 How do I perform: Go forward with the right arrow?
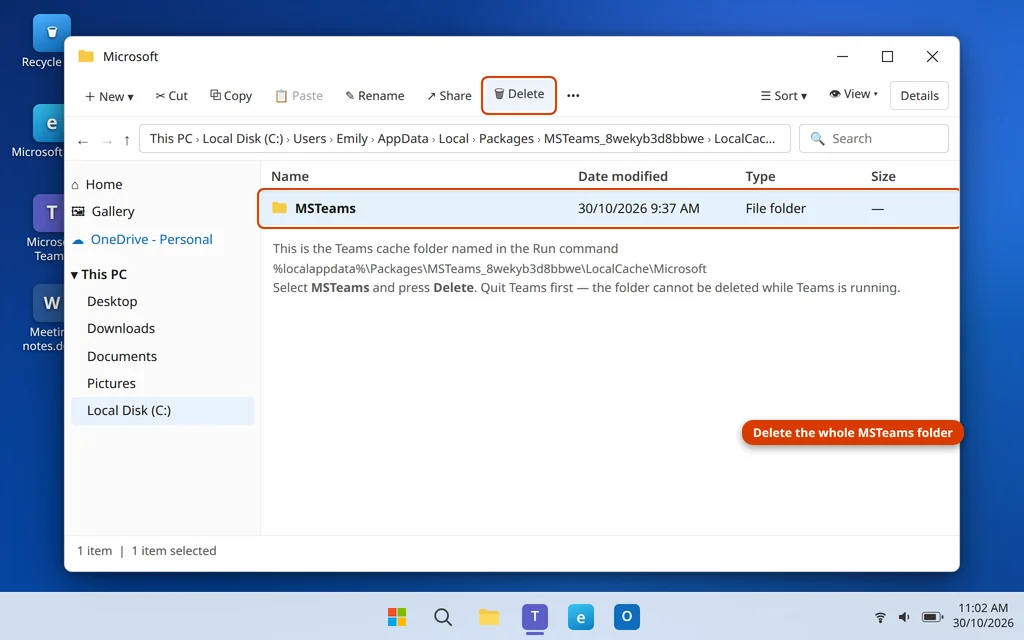coord(106,140)
